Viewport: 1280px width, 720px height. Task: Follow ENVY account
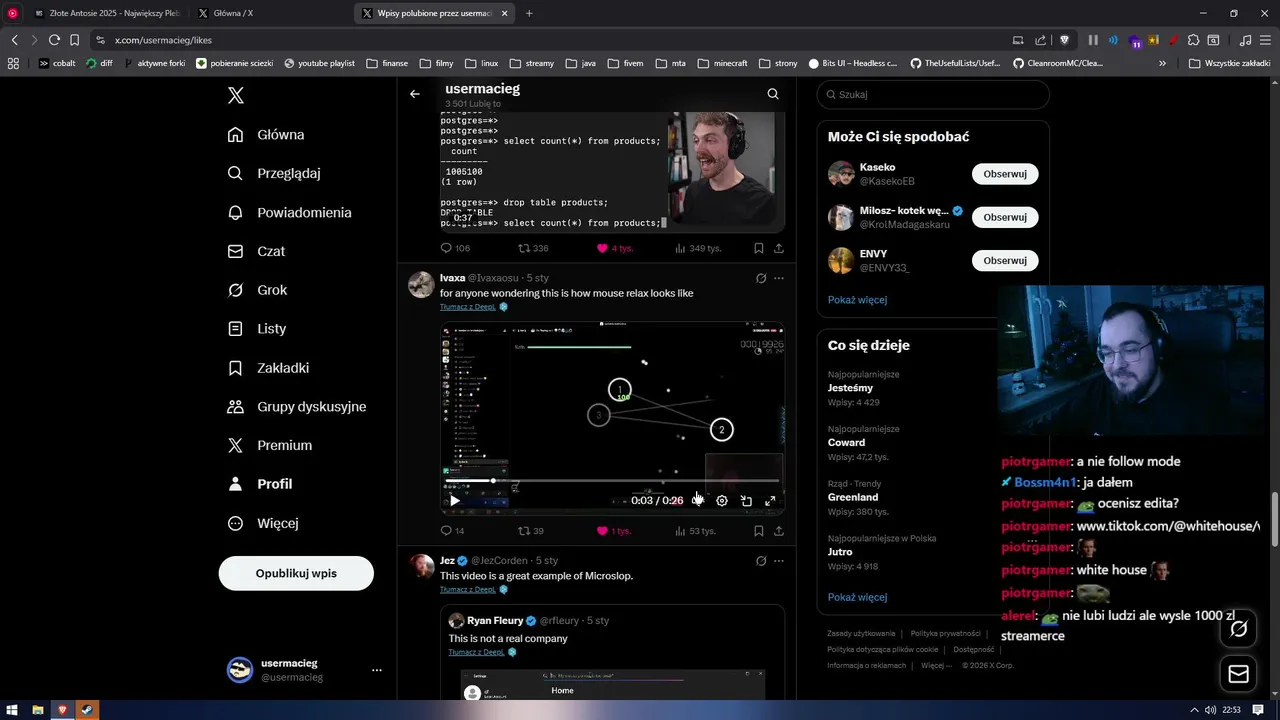1005,260
